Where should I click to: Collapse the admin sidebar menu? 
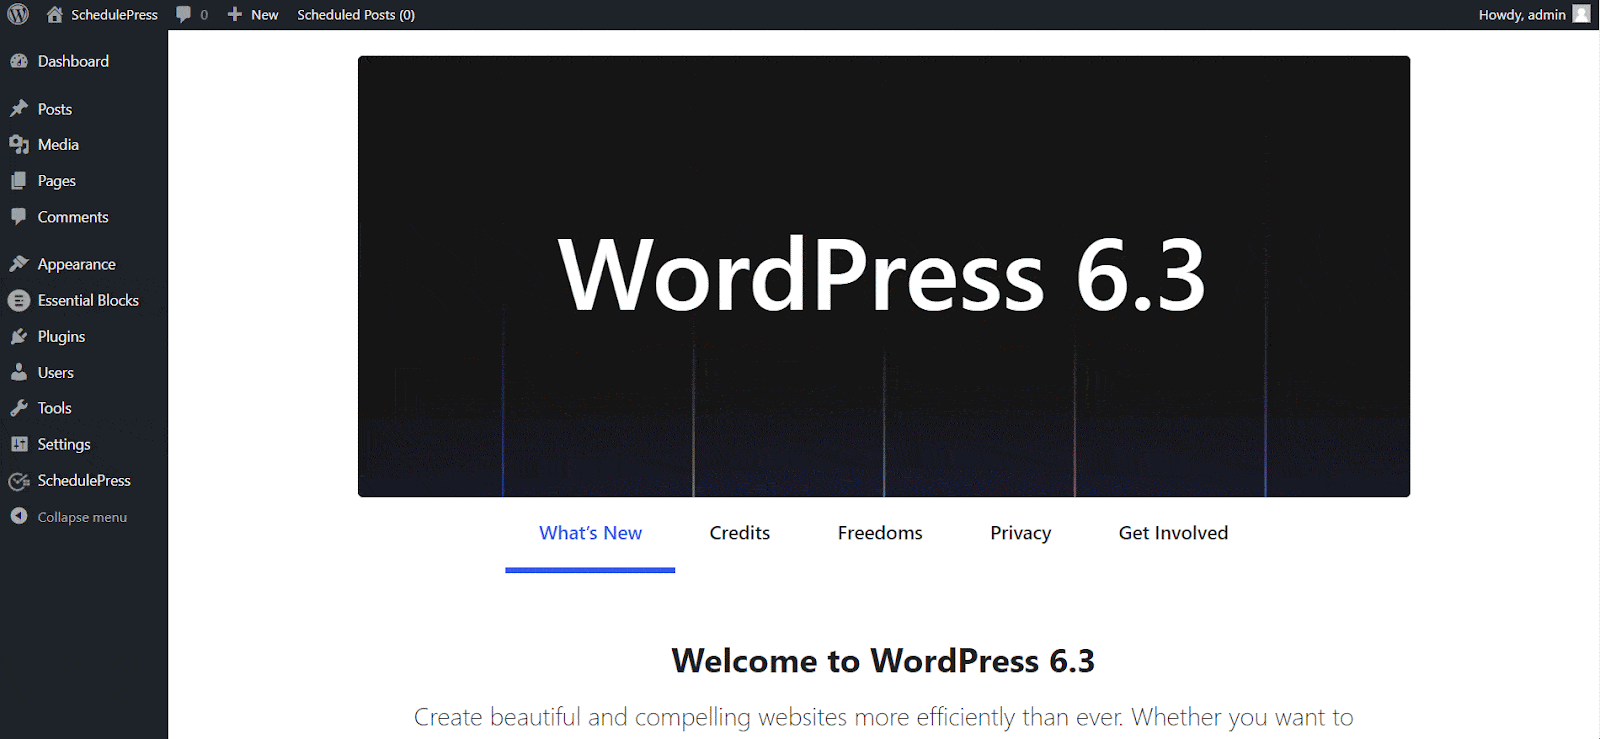(84, 517)
